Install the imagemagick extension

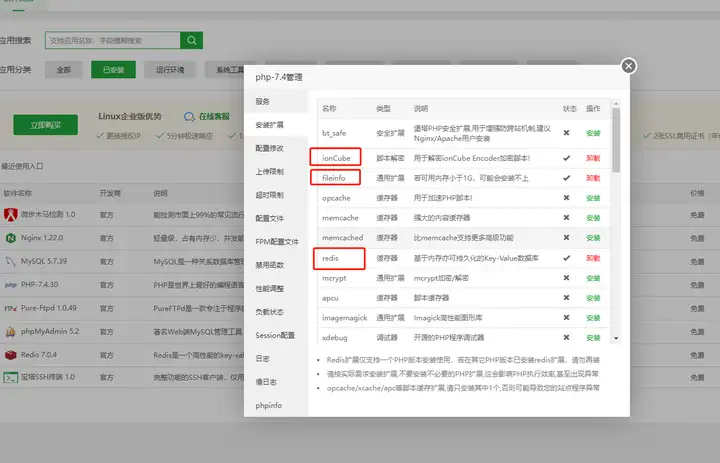pos(593,318)
